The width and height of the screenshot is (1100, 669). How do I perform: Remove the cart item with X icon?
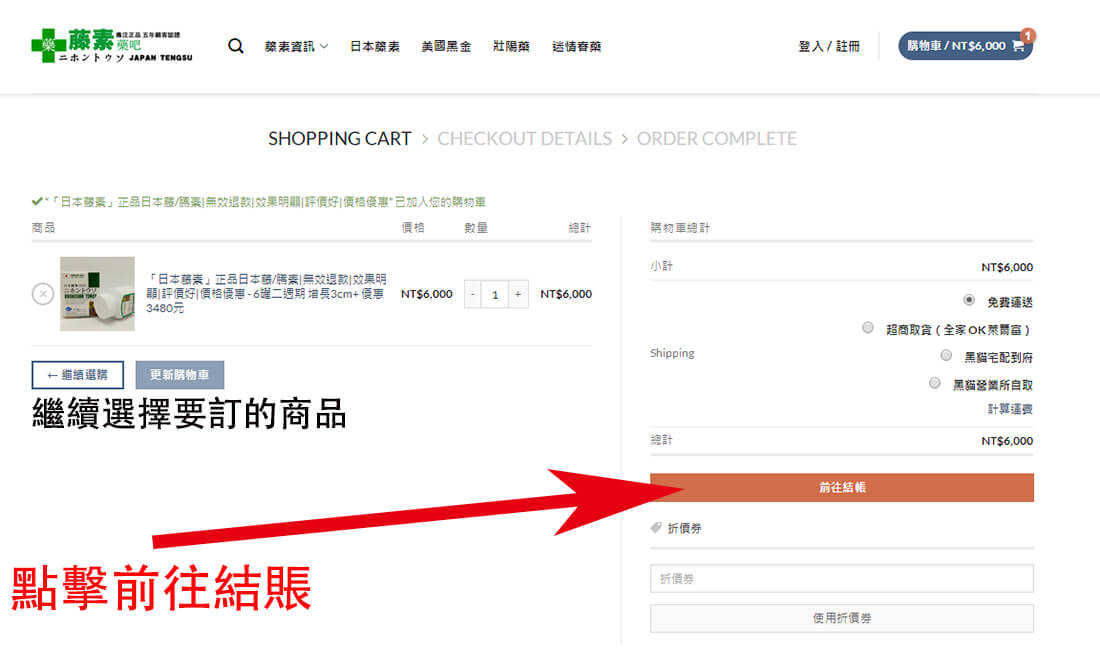click(43, 294)
